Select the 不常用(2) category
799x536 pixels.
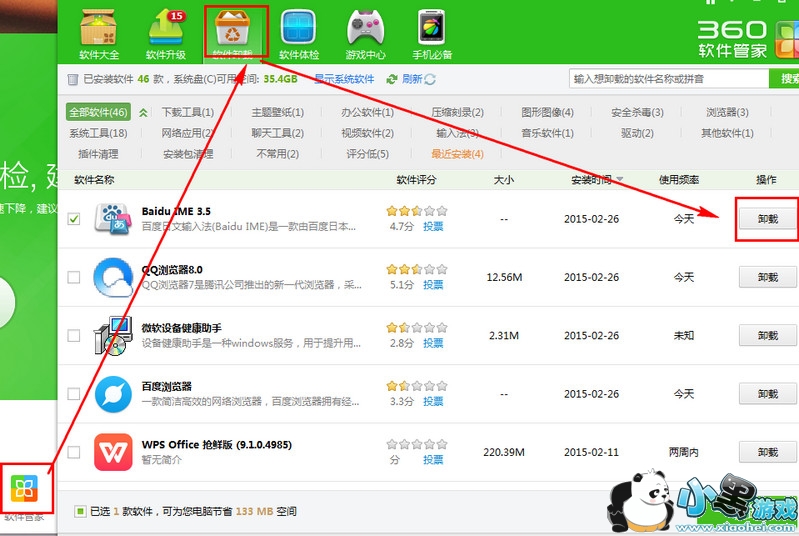coord(278,154)
